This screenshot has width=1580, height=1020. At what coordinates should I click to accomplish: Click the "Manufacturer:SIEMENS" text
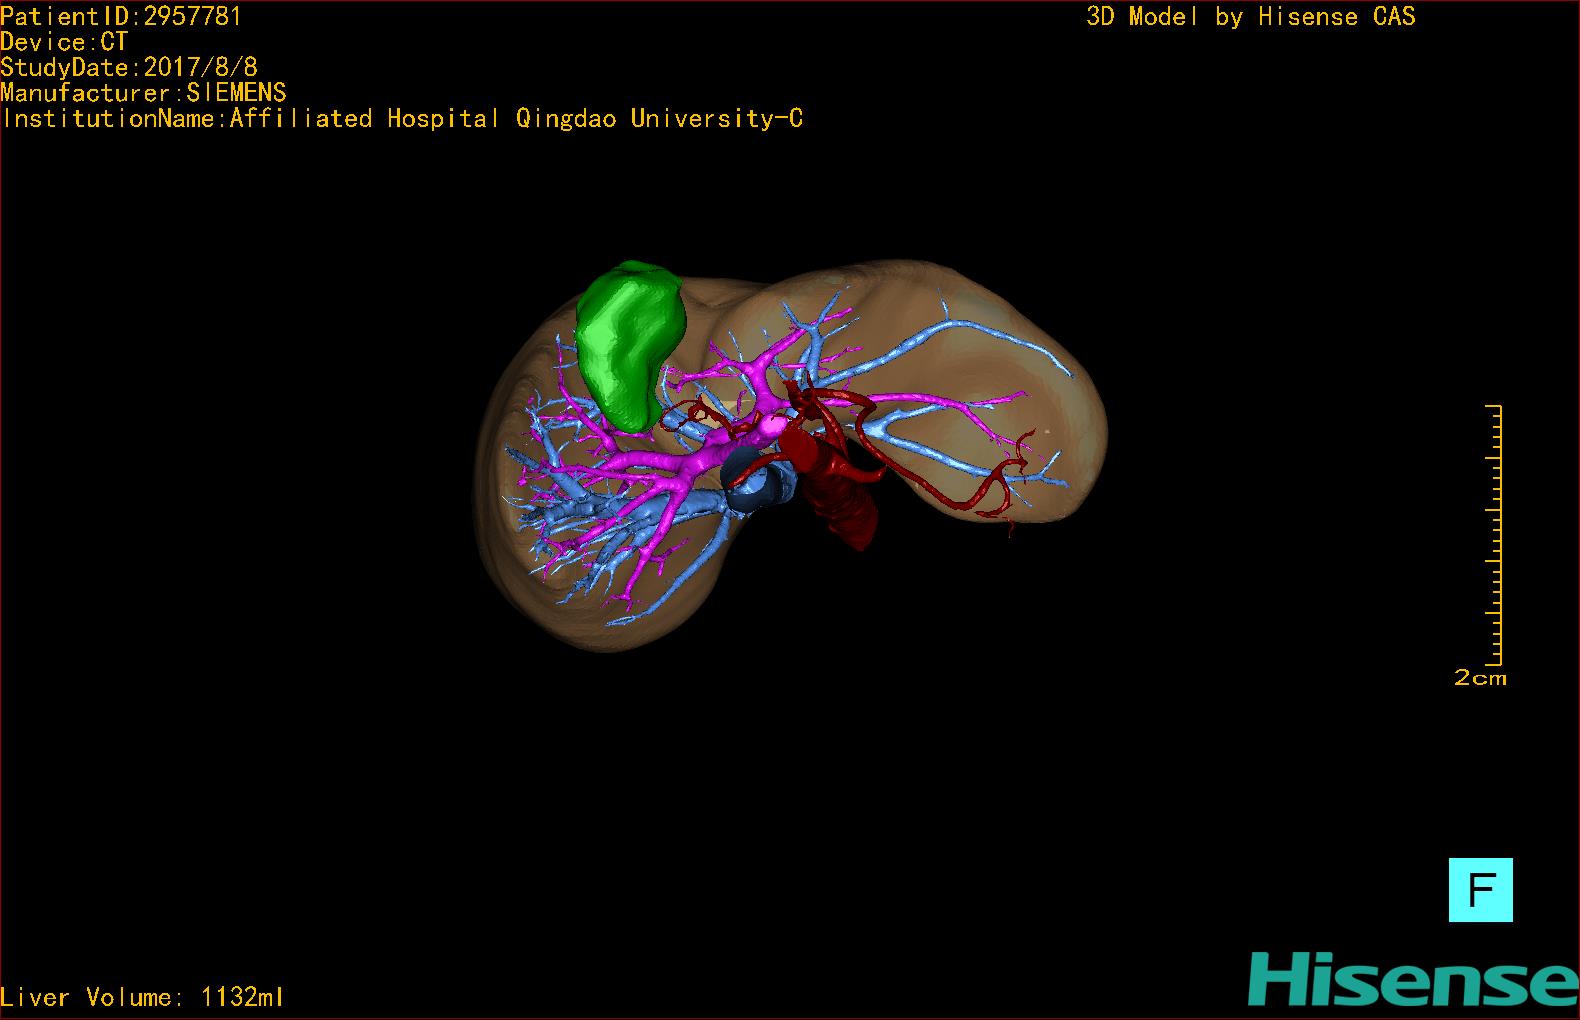pyautogui.click(x=143, y=93)
